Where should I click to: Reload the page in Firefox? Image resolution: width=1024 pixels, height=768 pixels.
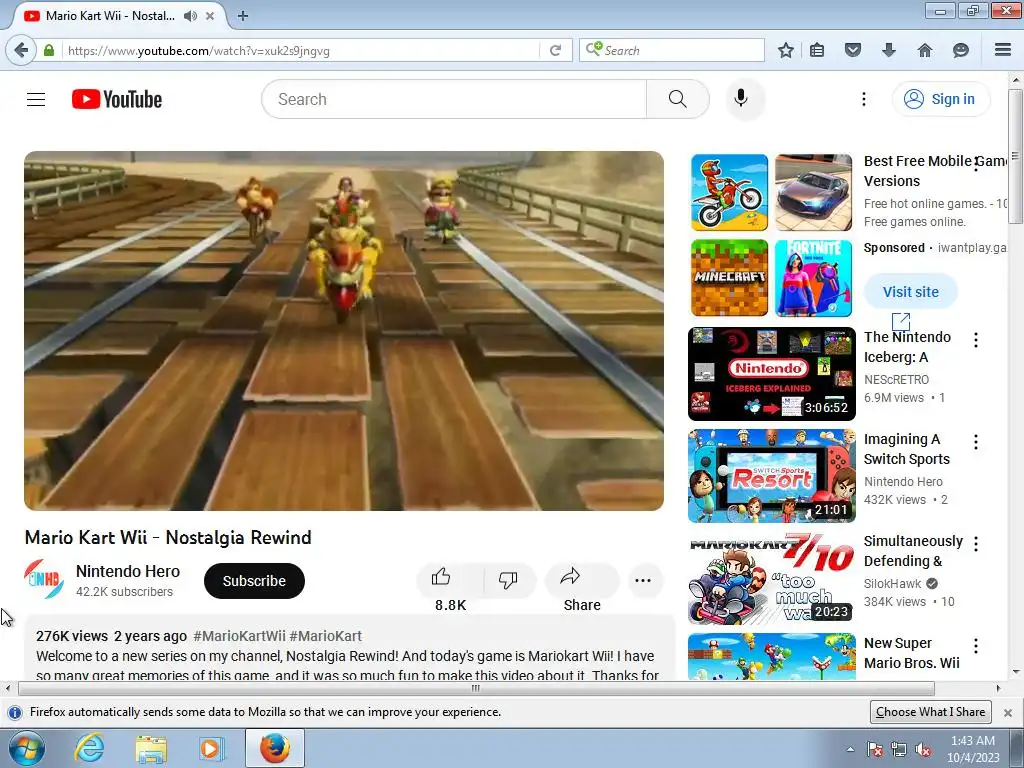(x=555, y=50)
